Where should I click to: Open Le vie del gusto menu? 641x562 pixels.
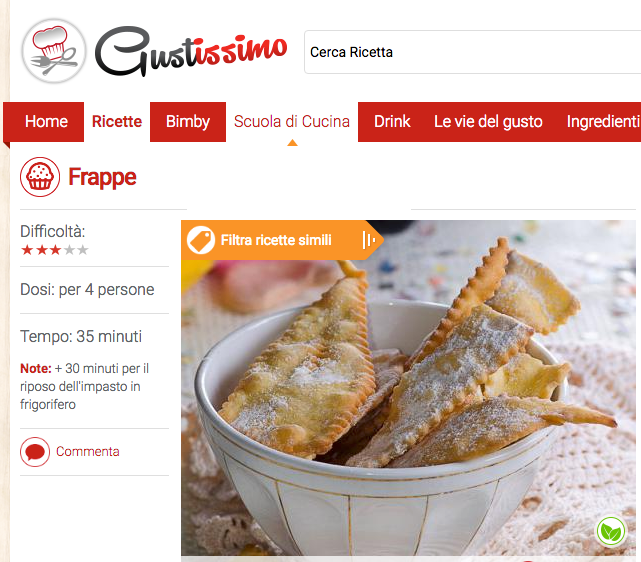(x=488, y=122)
